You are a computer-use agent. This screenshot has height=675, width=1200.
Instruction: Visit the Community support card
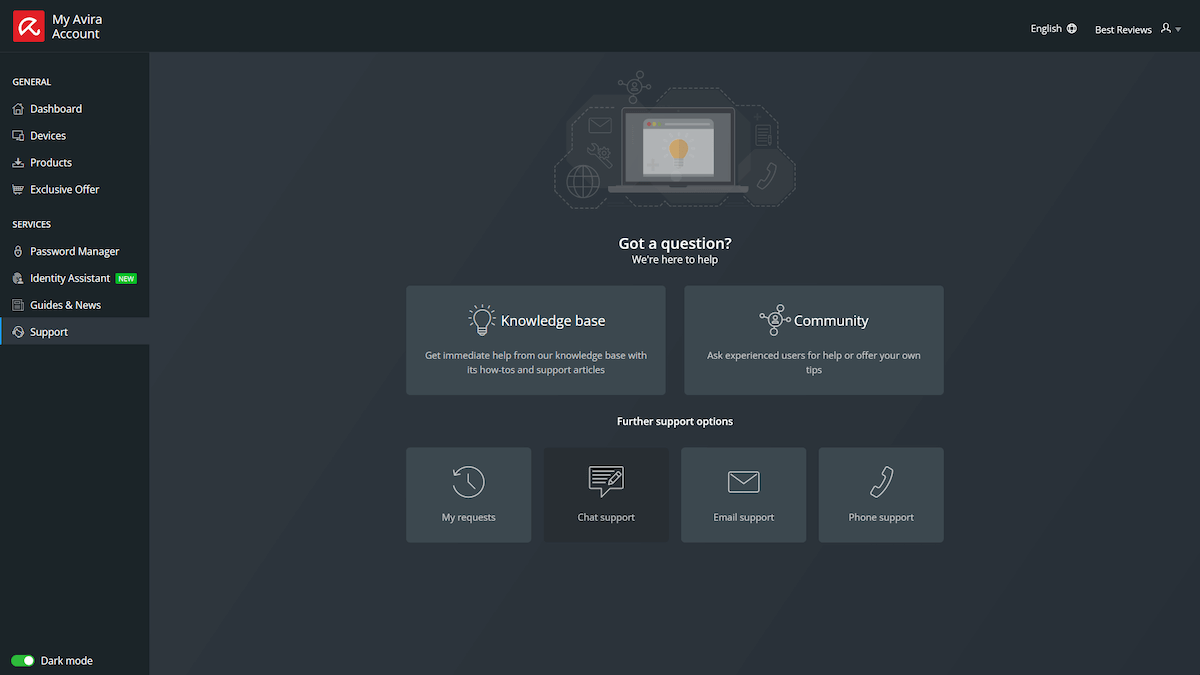pyautogui.click(x=813, y=340)
